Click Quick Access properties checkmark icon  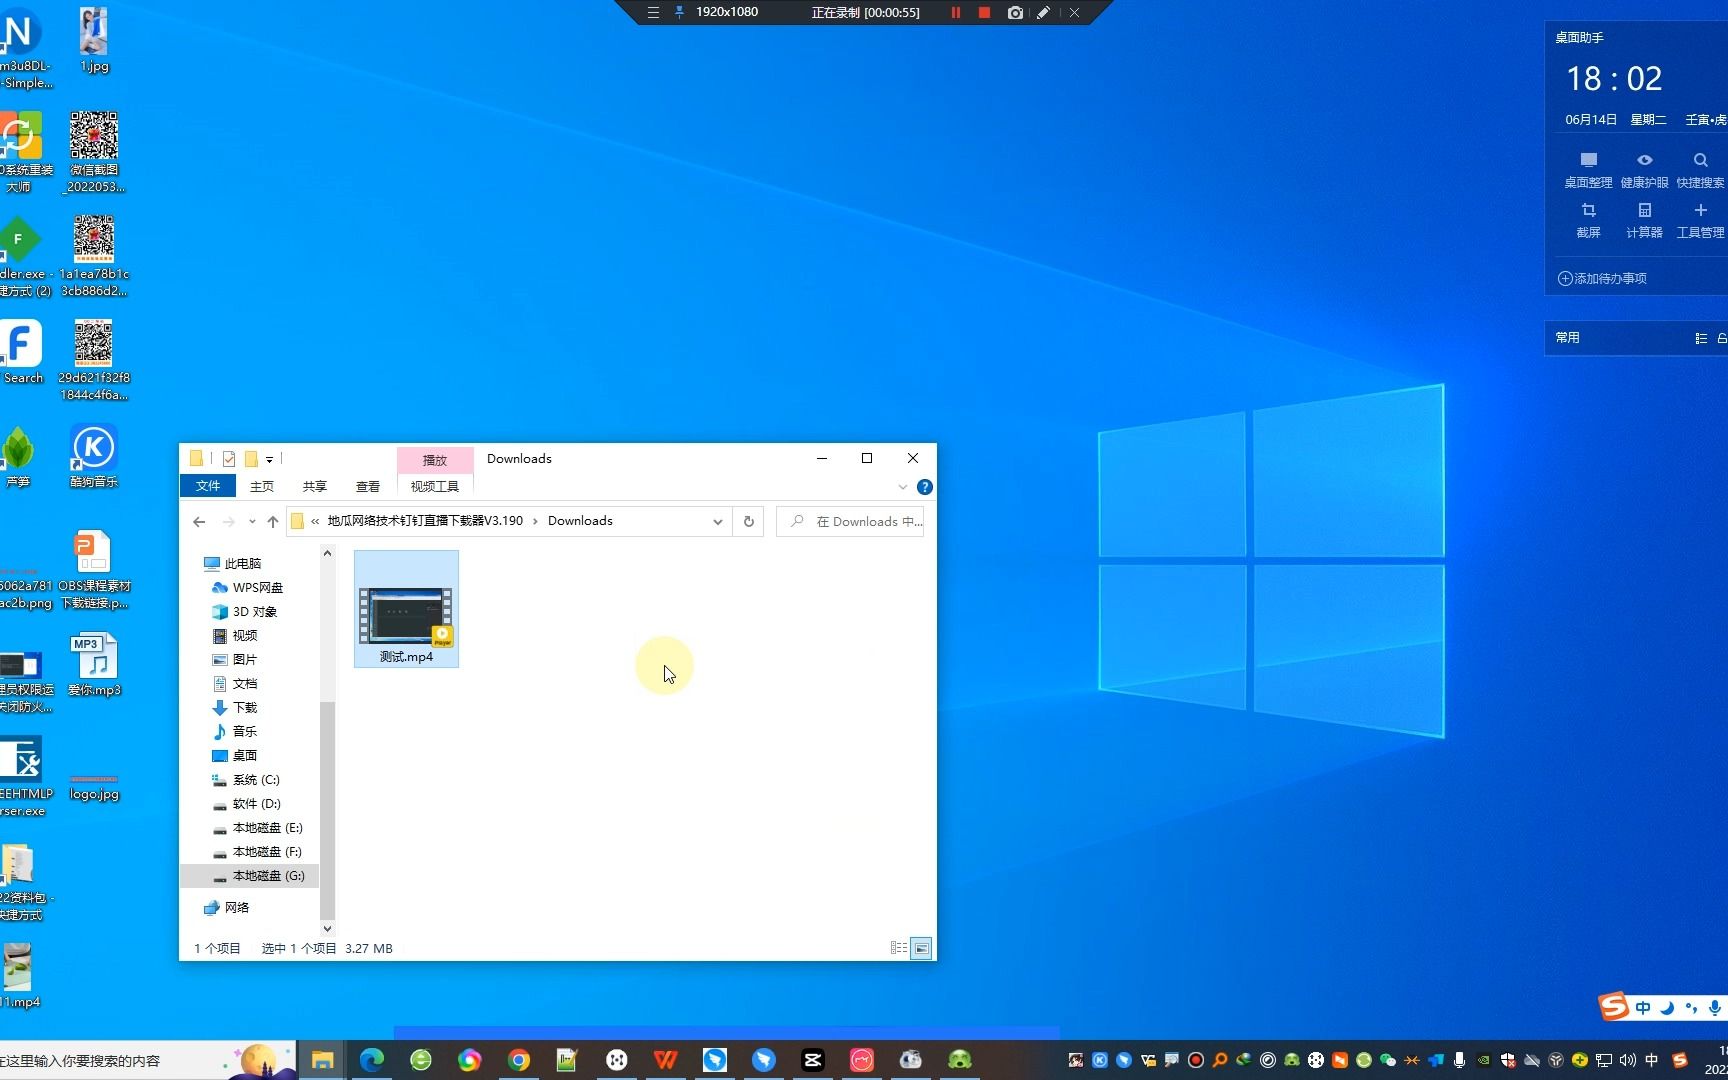coord(229,459)
